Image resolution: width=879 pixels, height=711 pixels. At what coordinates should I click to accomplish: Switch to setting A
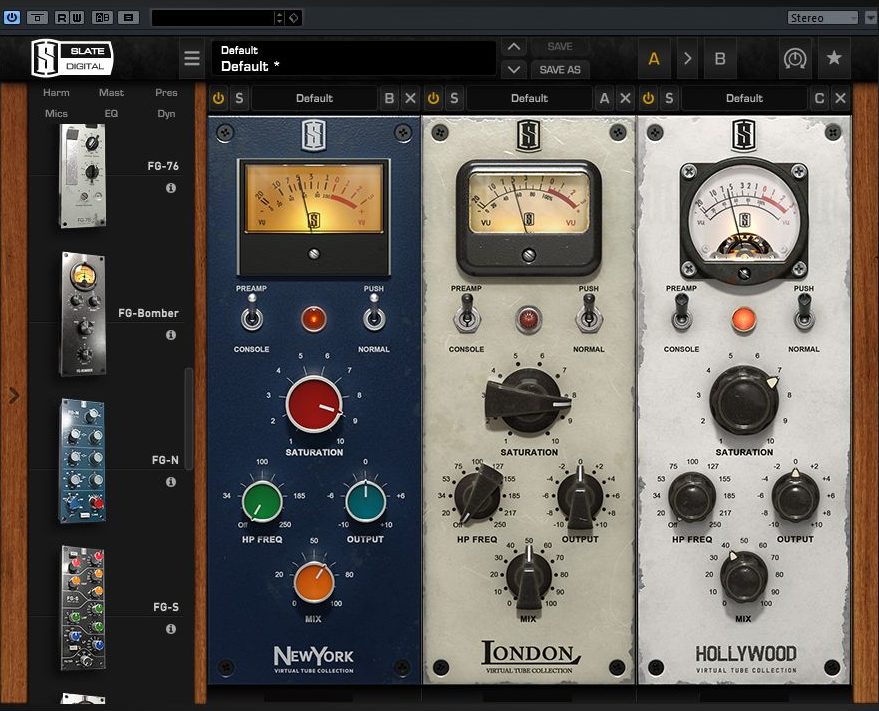coord(654,58)
